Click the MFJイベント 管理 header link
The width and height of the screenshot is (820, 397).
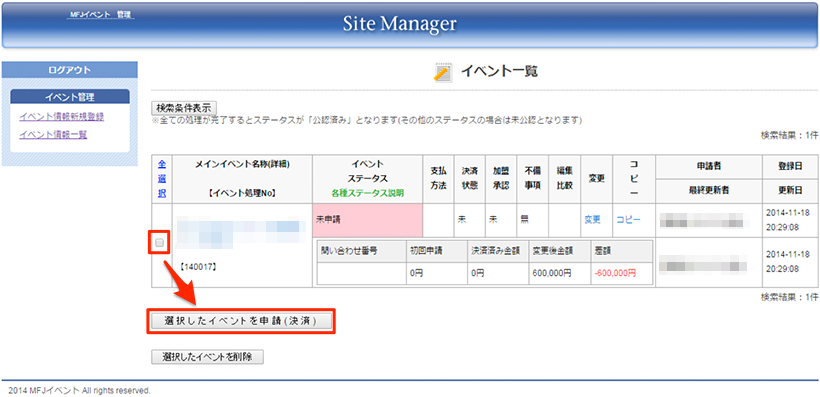tap(100, 15)
